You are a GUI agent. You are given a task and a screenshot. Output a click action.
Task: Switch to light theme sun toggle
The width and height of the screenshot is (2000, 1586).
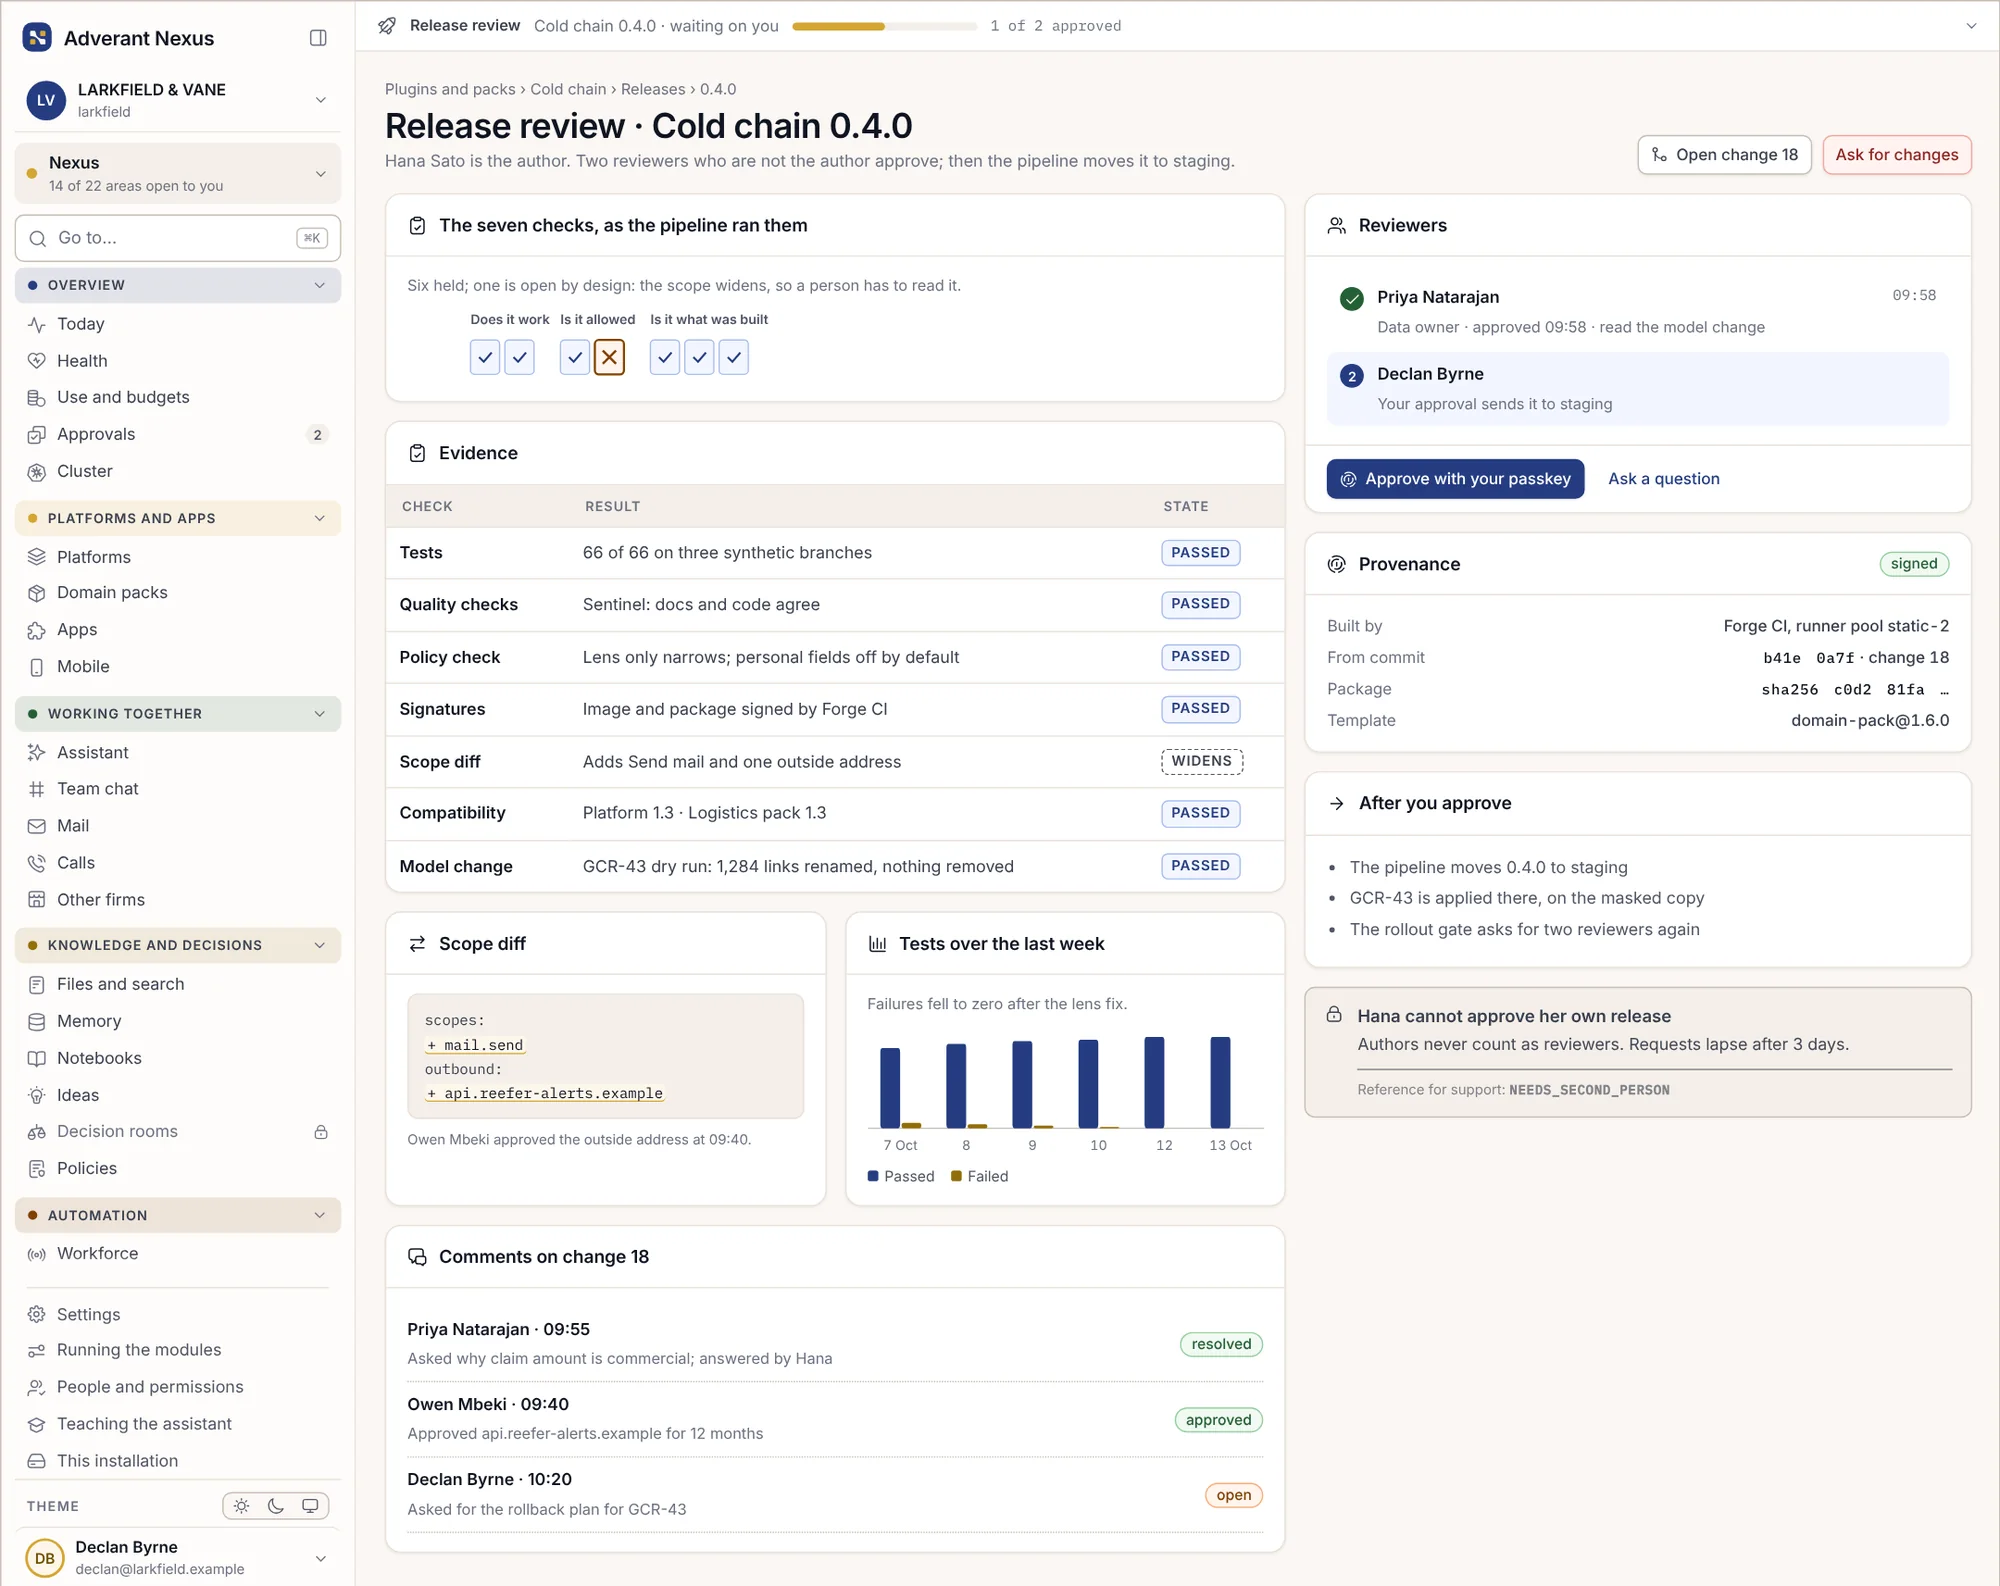pos(242,1506)
